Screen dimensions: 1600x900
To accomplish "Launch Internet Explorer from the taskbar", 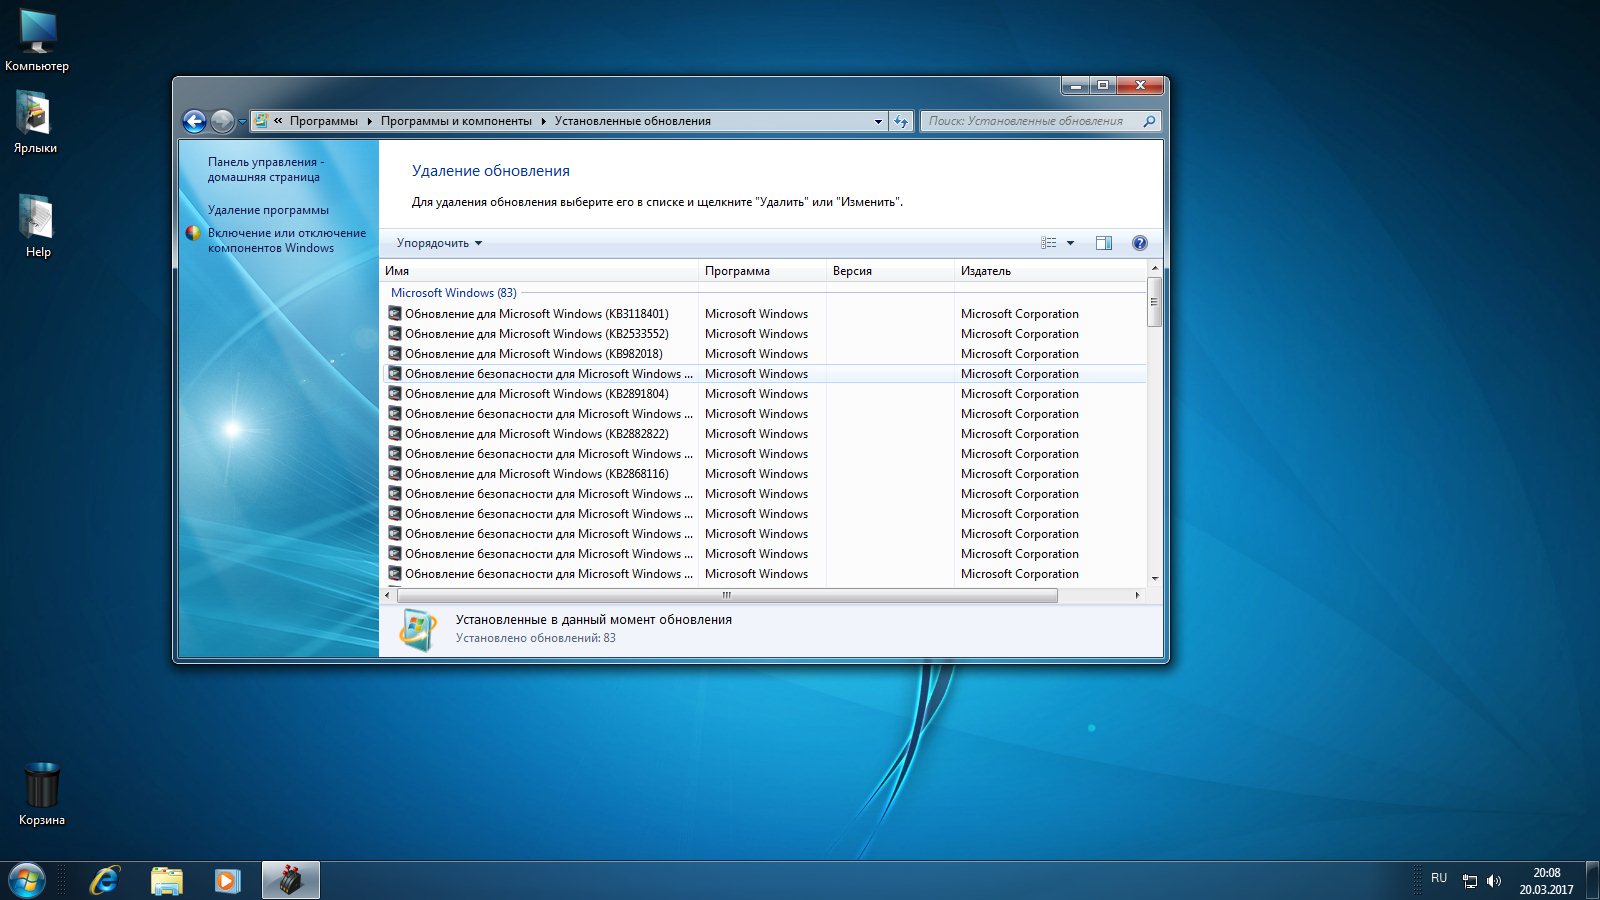I will point(105,880).
